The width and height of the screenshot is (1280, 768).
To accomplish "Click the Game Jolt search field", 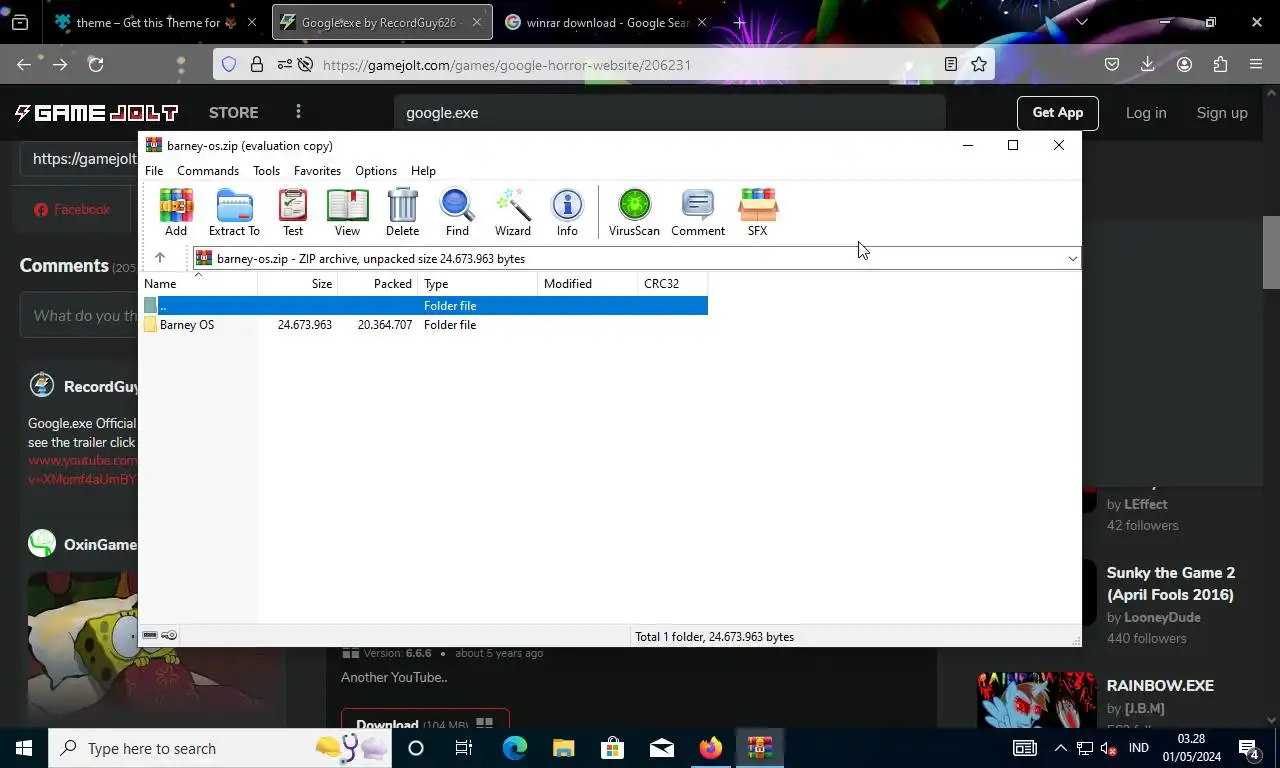I will (669, 113).
